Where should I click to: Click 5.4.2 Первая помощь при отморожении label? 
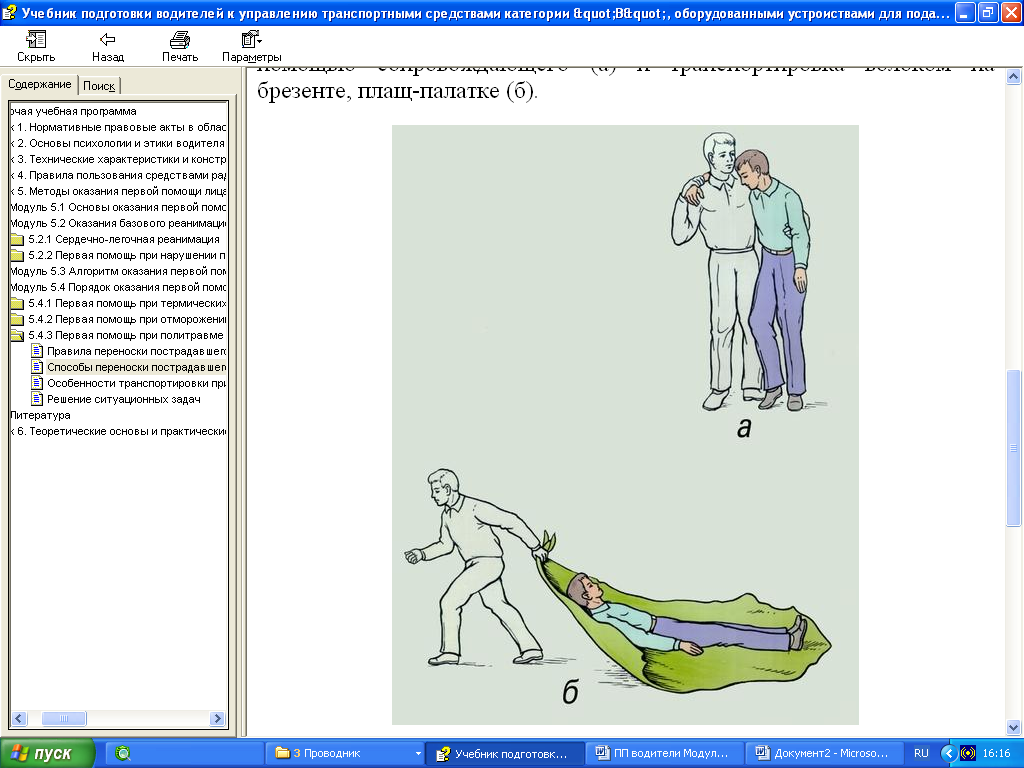tap(127, 319)
